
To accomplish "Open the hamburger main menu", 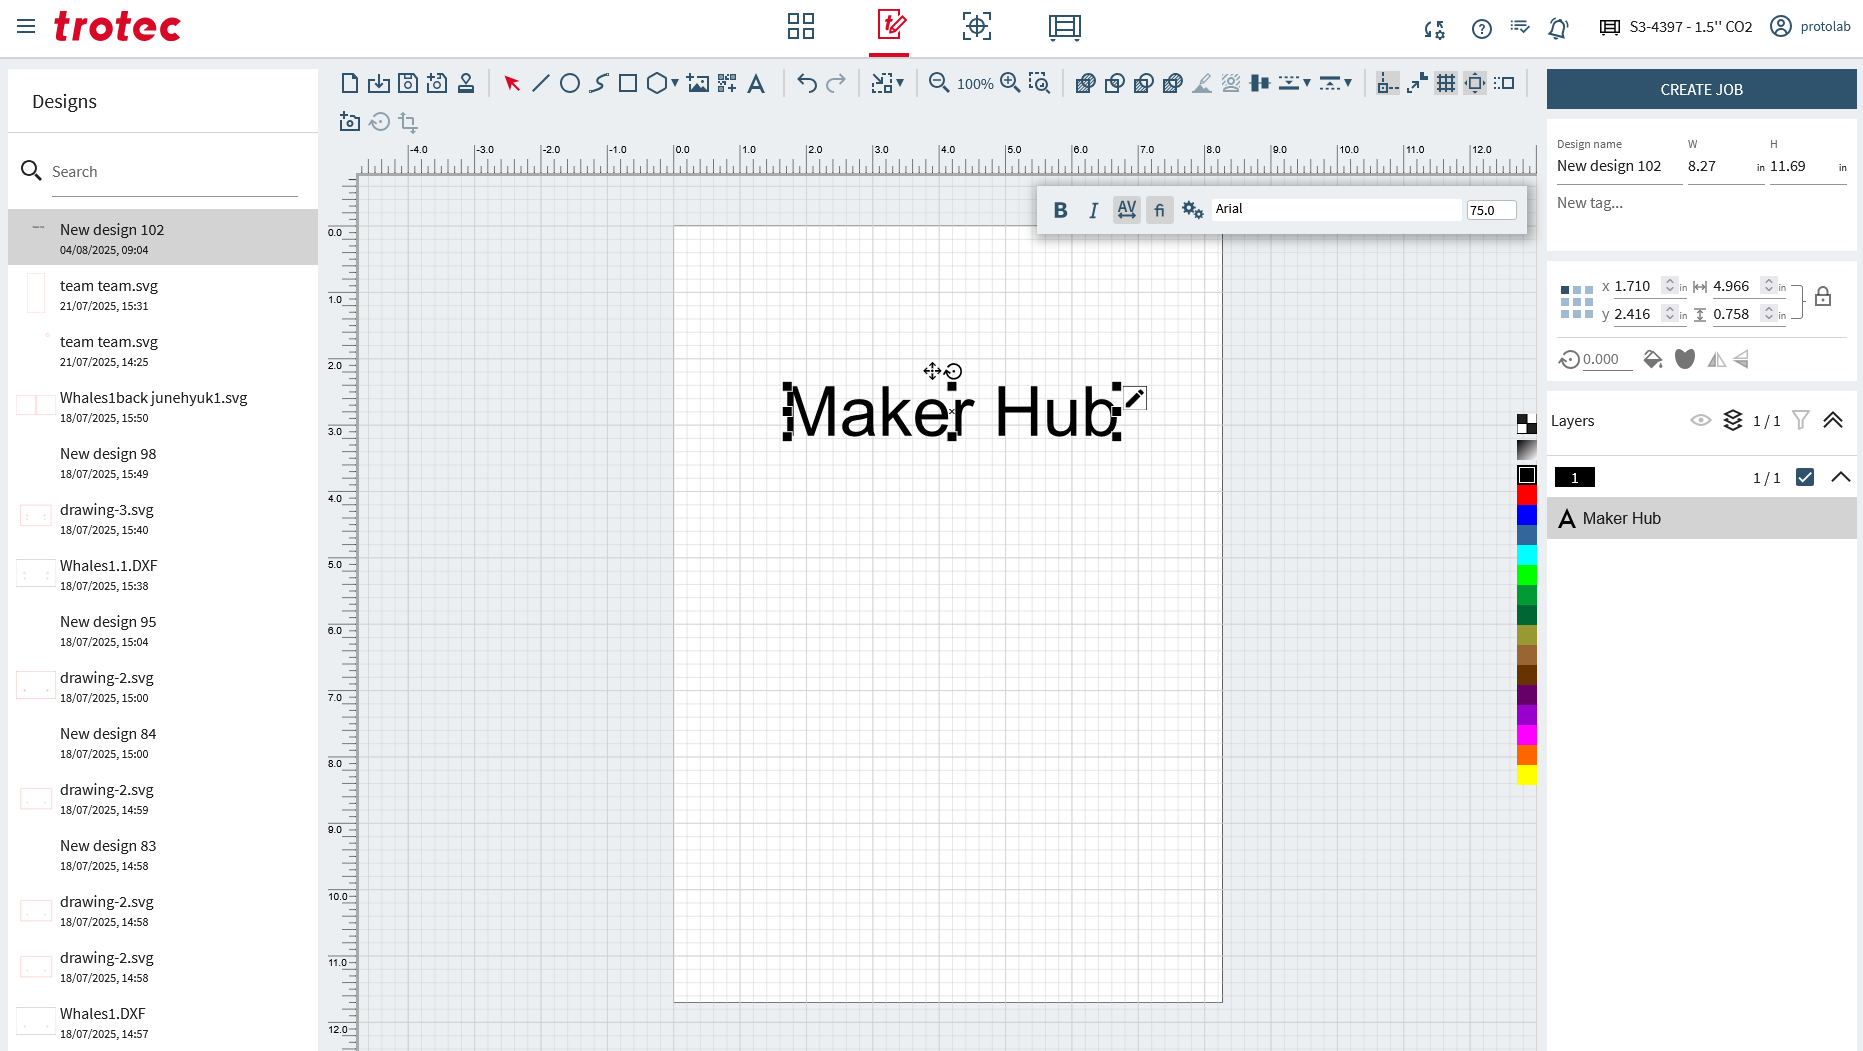I will click(x=26, y=27).
